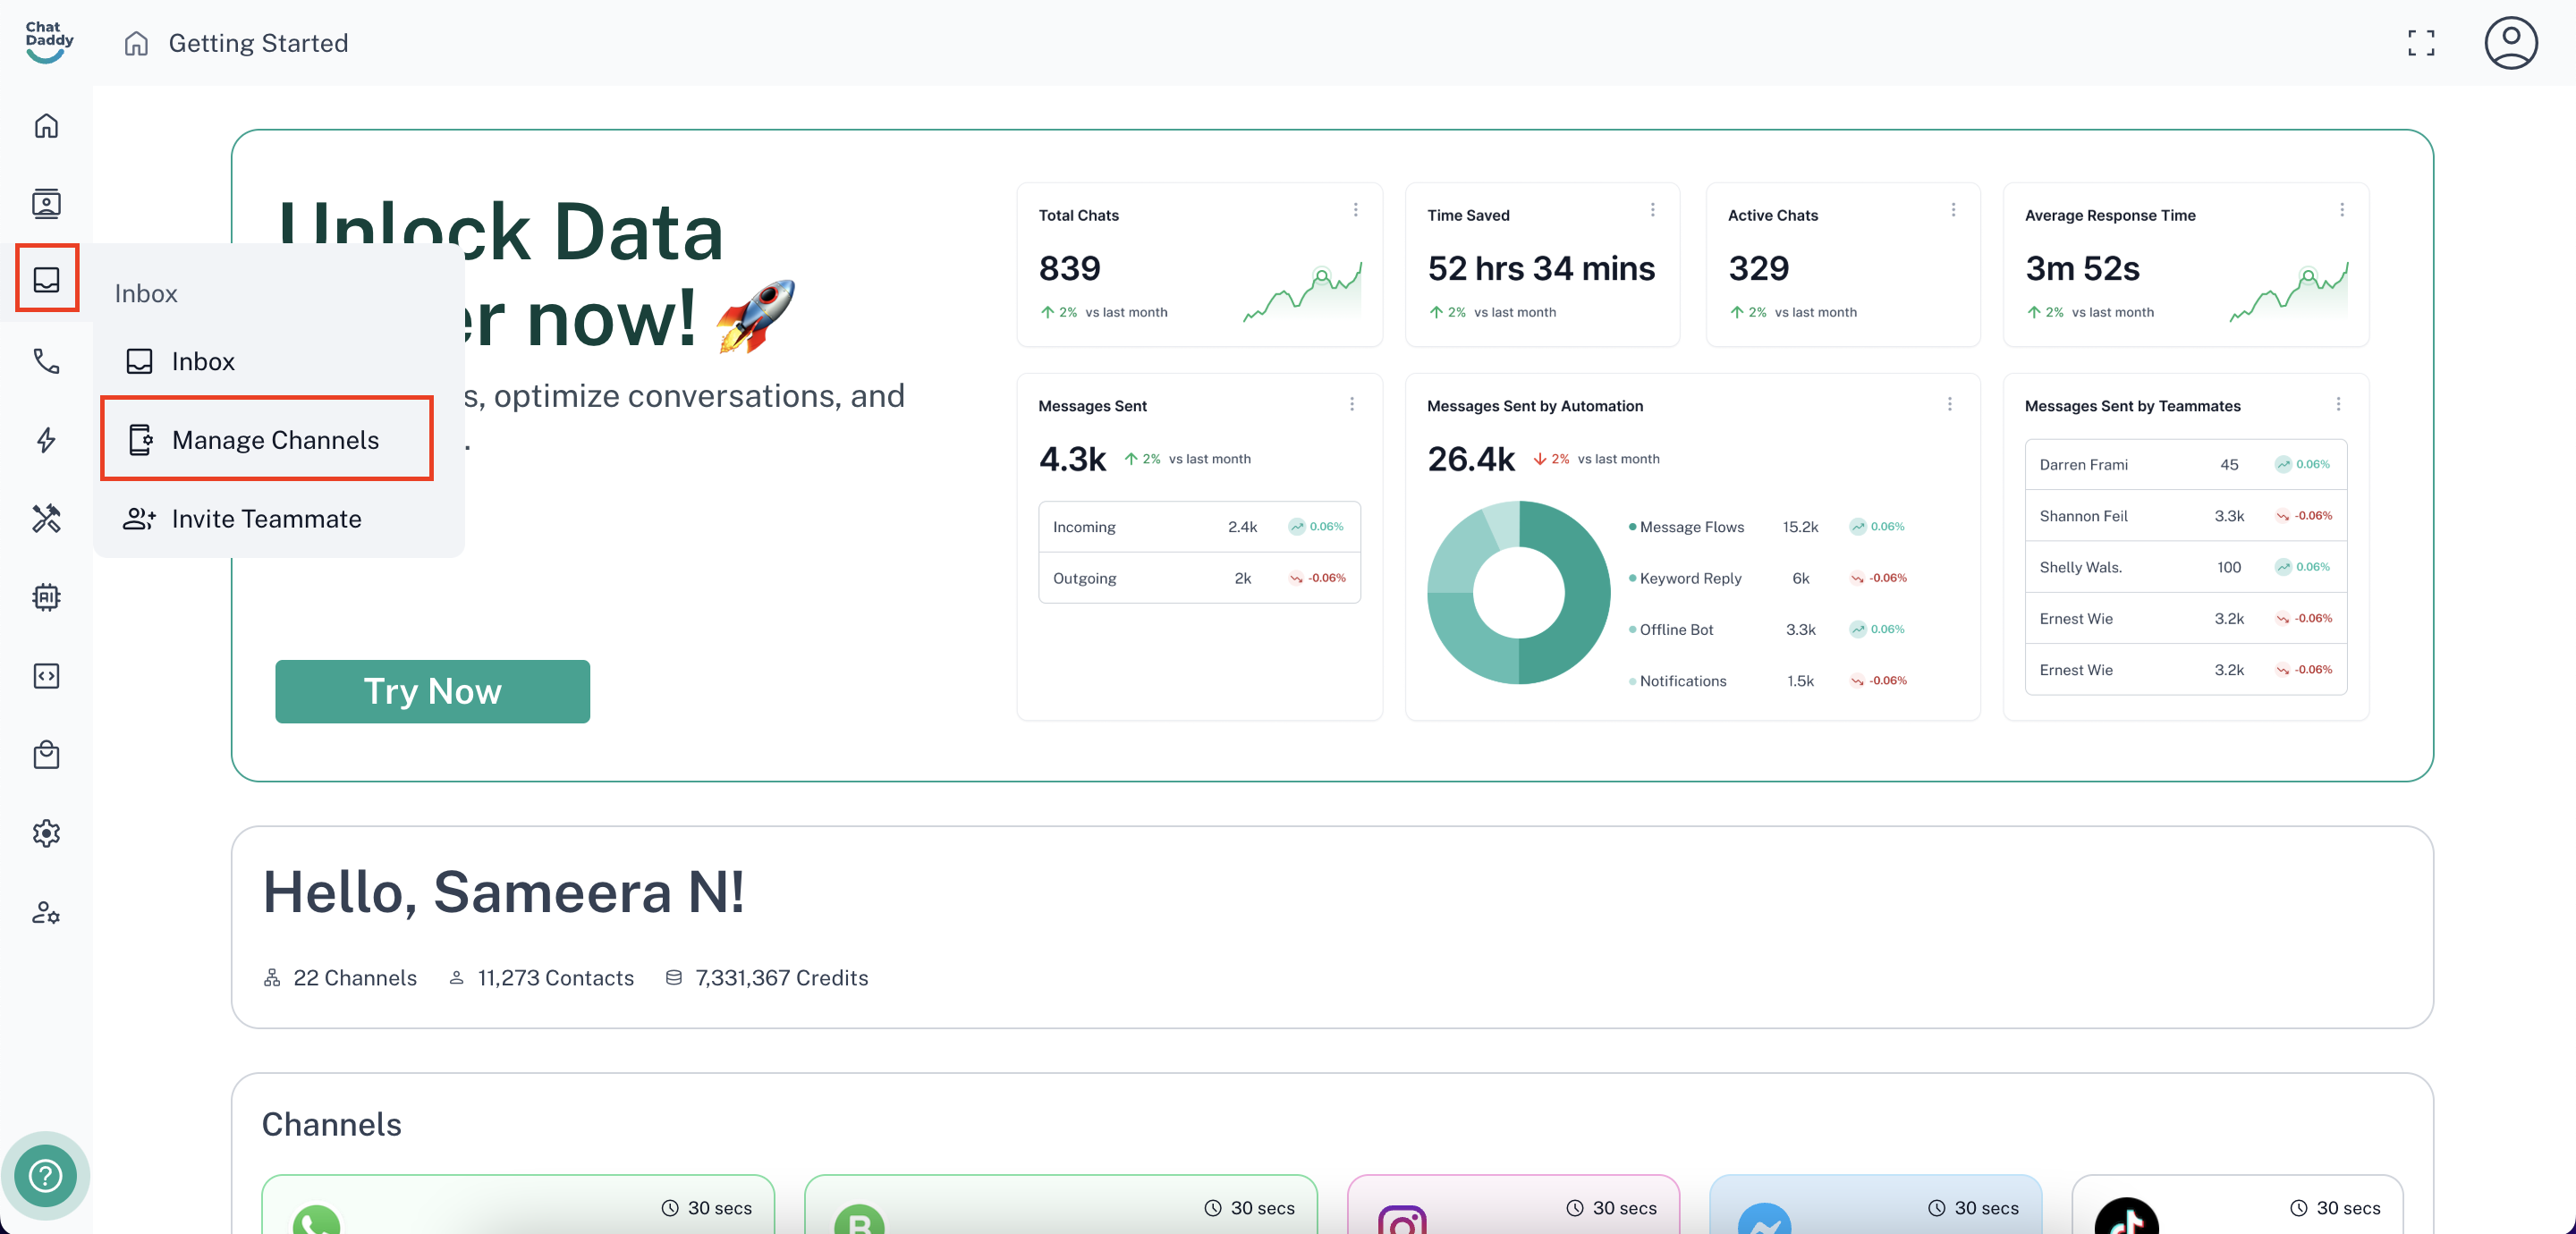Click the green help question-mark button

pyautogui.click(x=46, y=1176)
